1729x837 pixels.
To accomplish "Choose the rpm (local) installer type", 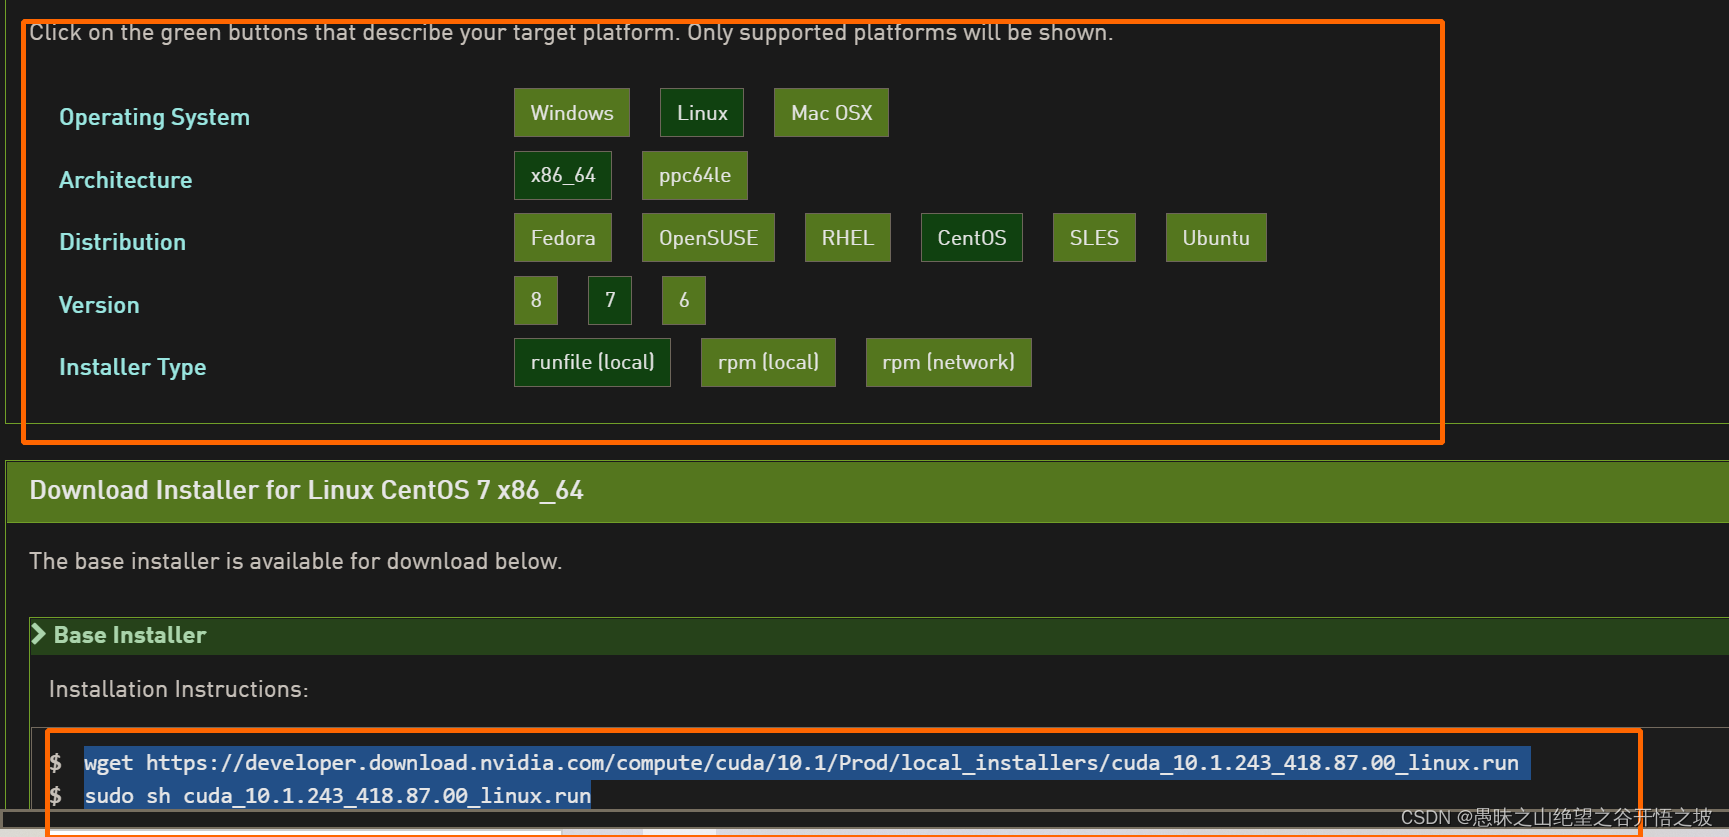I will click(768, 362).
